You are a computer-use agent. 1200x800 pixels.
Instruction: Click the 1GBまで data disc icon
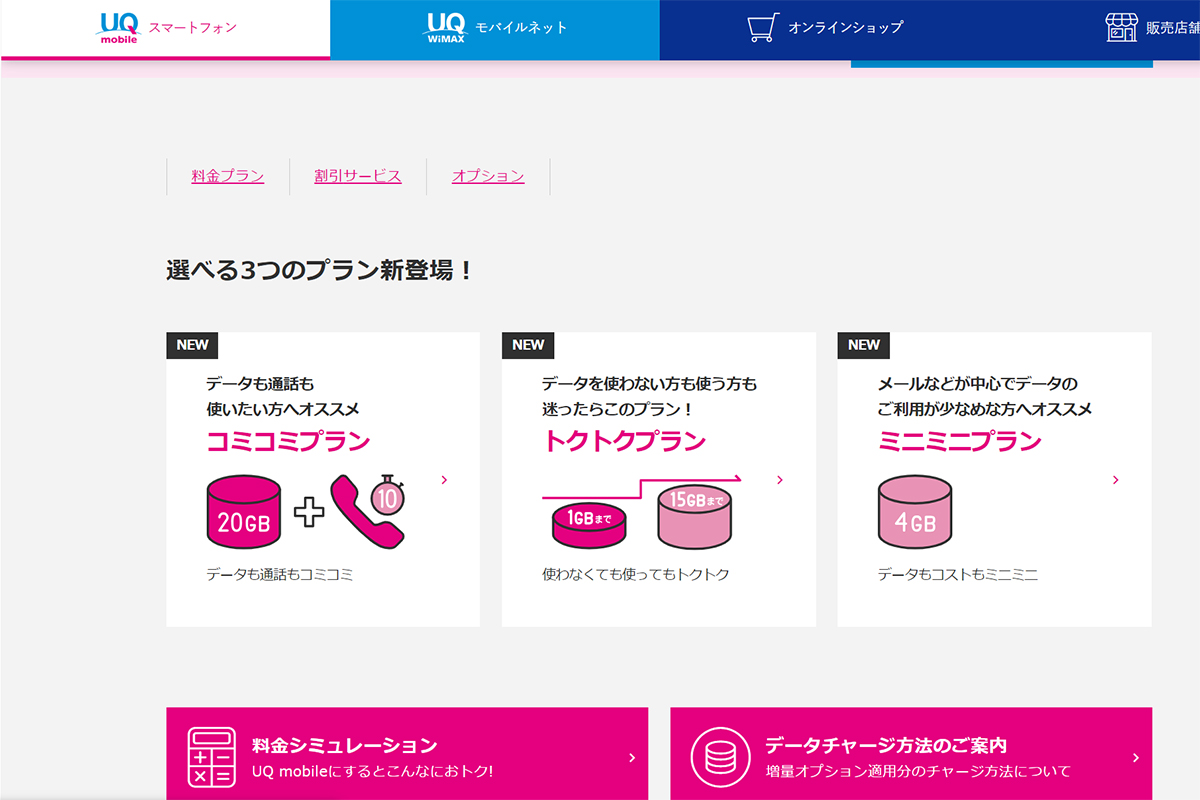pos(590,526)
